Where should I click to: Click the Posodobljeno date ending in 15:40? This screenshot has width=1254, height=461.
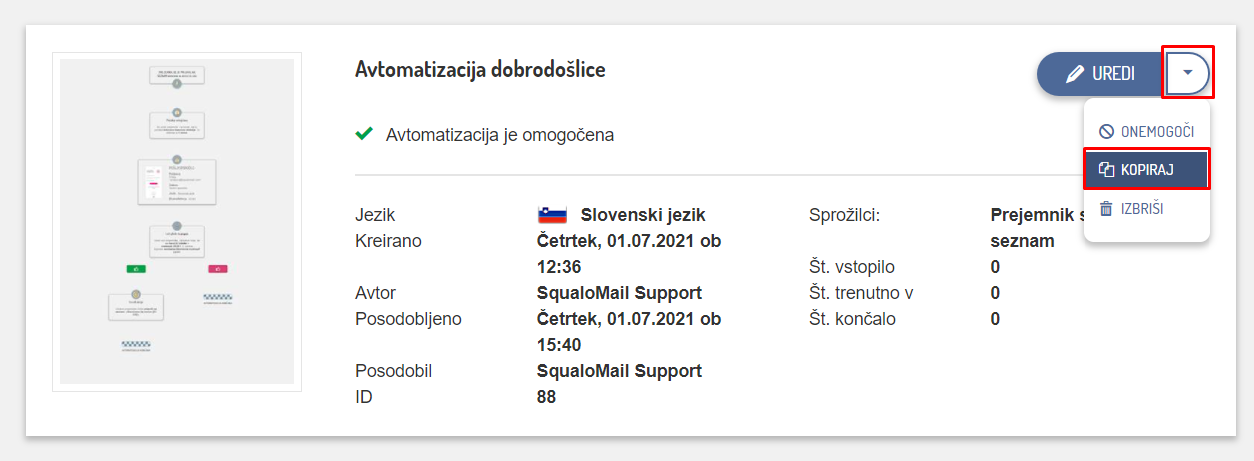pos(629,332)
